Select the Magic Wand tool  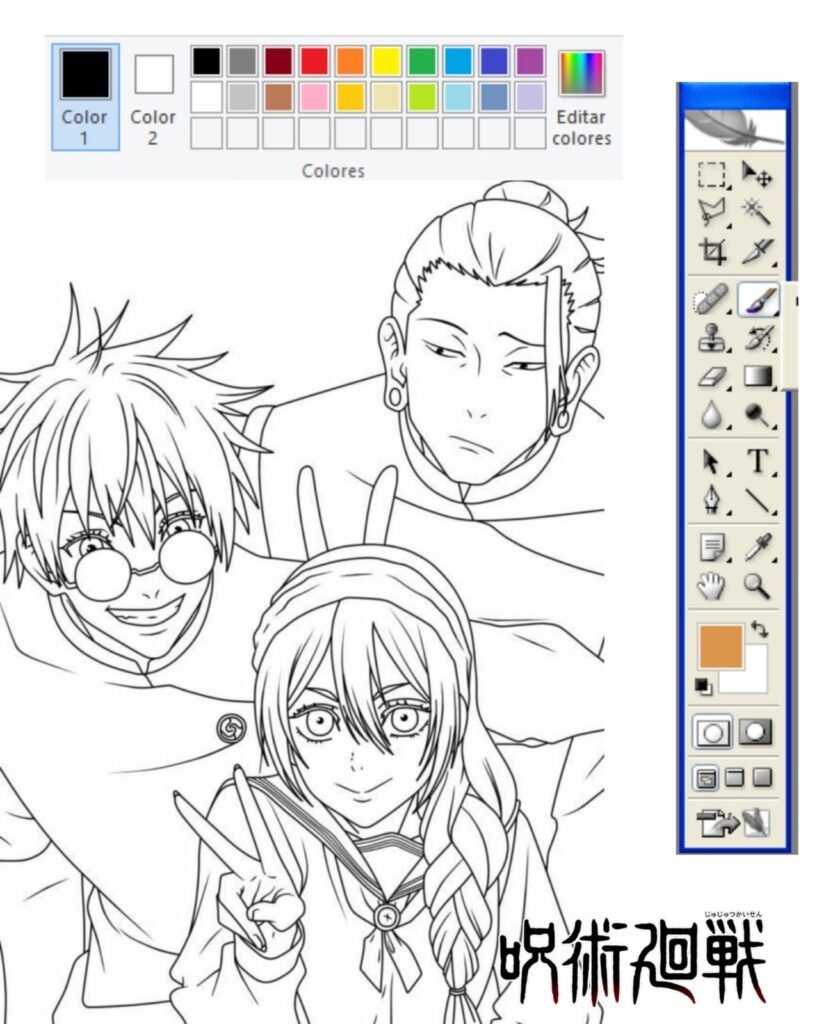tap(757, 212)
